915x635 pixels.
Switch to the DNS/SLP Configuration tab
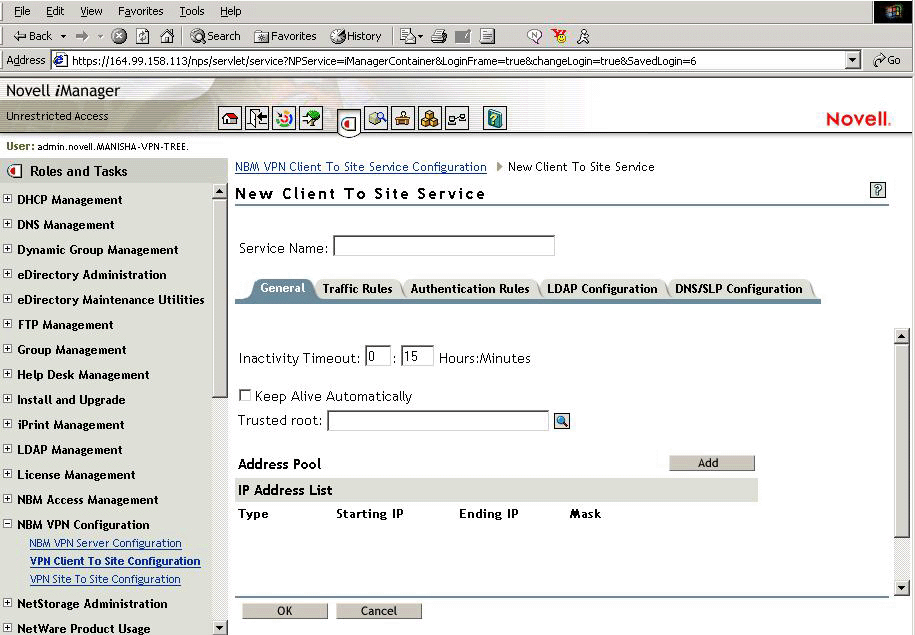tap(738, 289)
